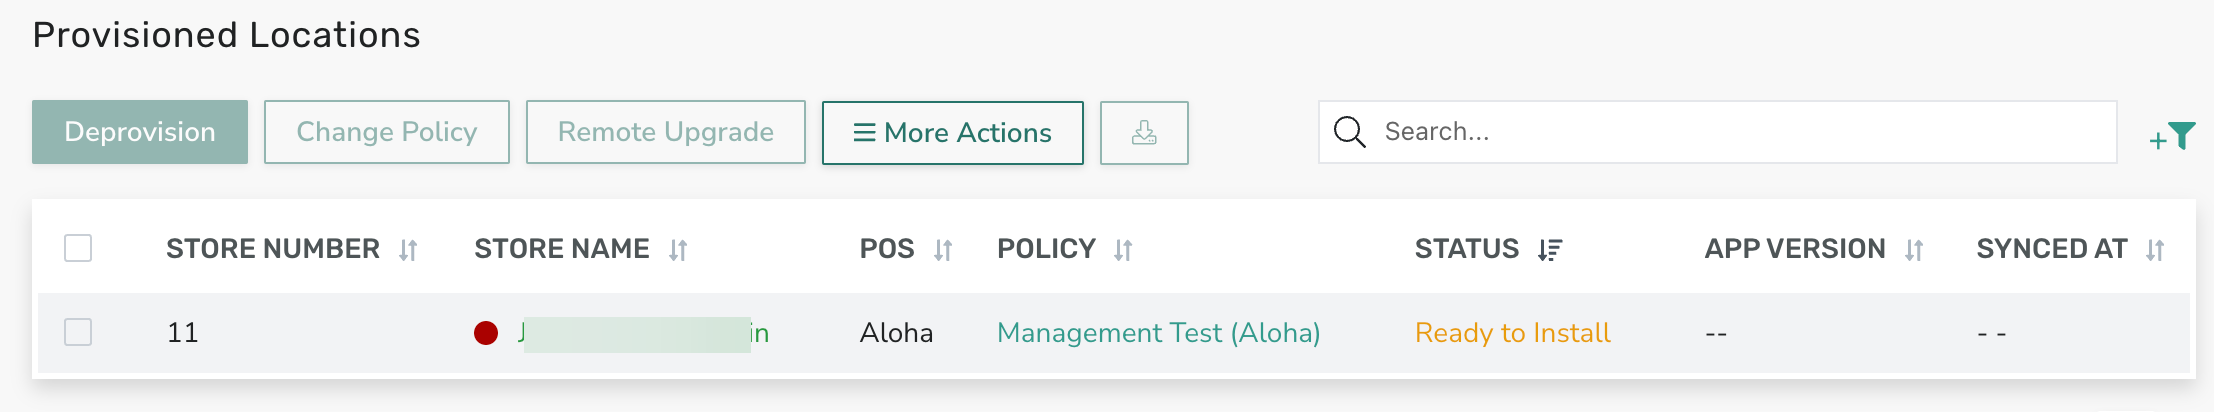Click the red status dot for store 11
The width and height of the screenshot is (2214, 412).
point(486,333)
